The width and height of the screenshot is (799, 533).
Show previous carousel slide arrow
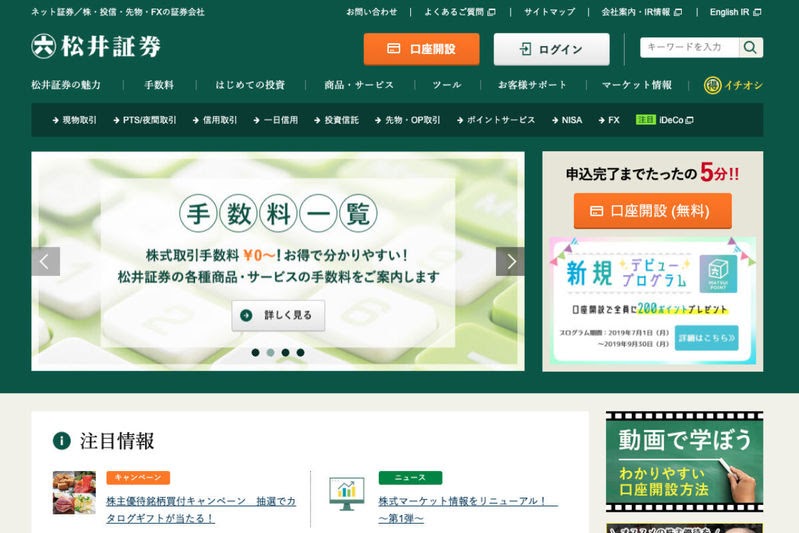pos(45,261)
